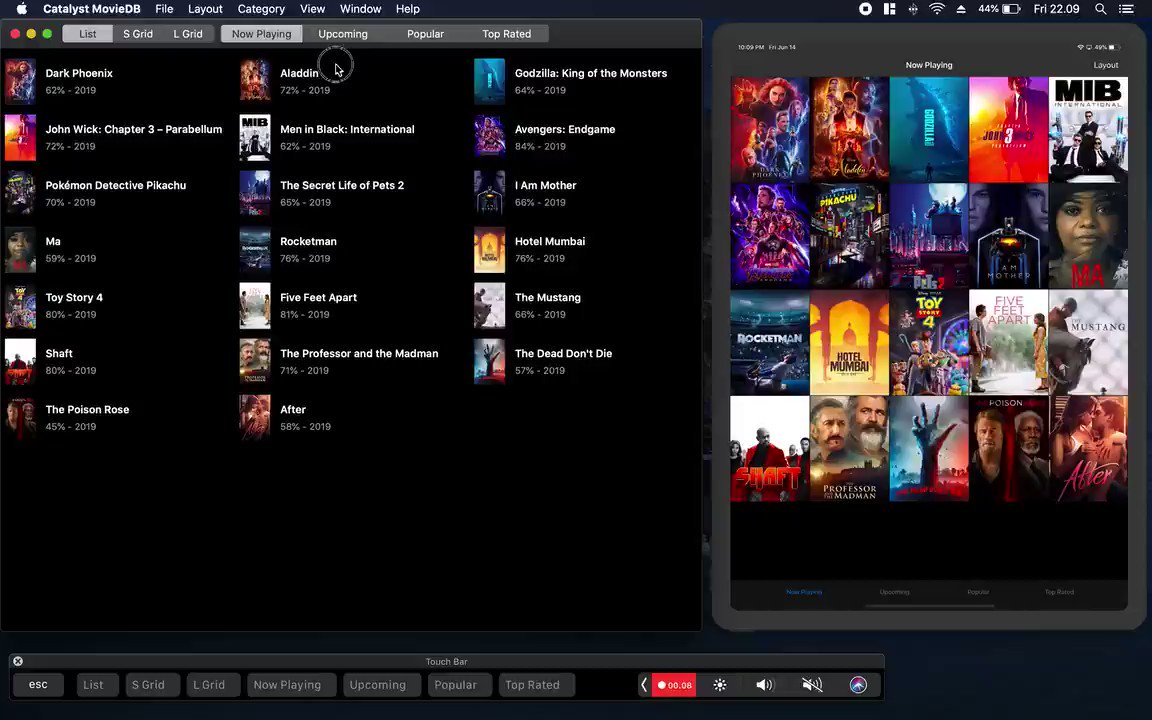Tap Ma poster in iPad grid
Screen dimensions: 1152x720
1088,236
